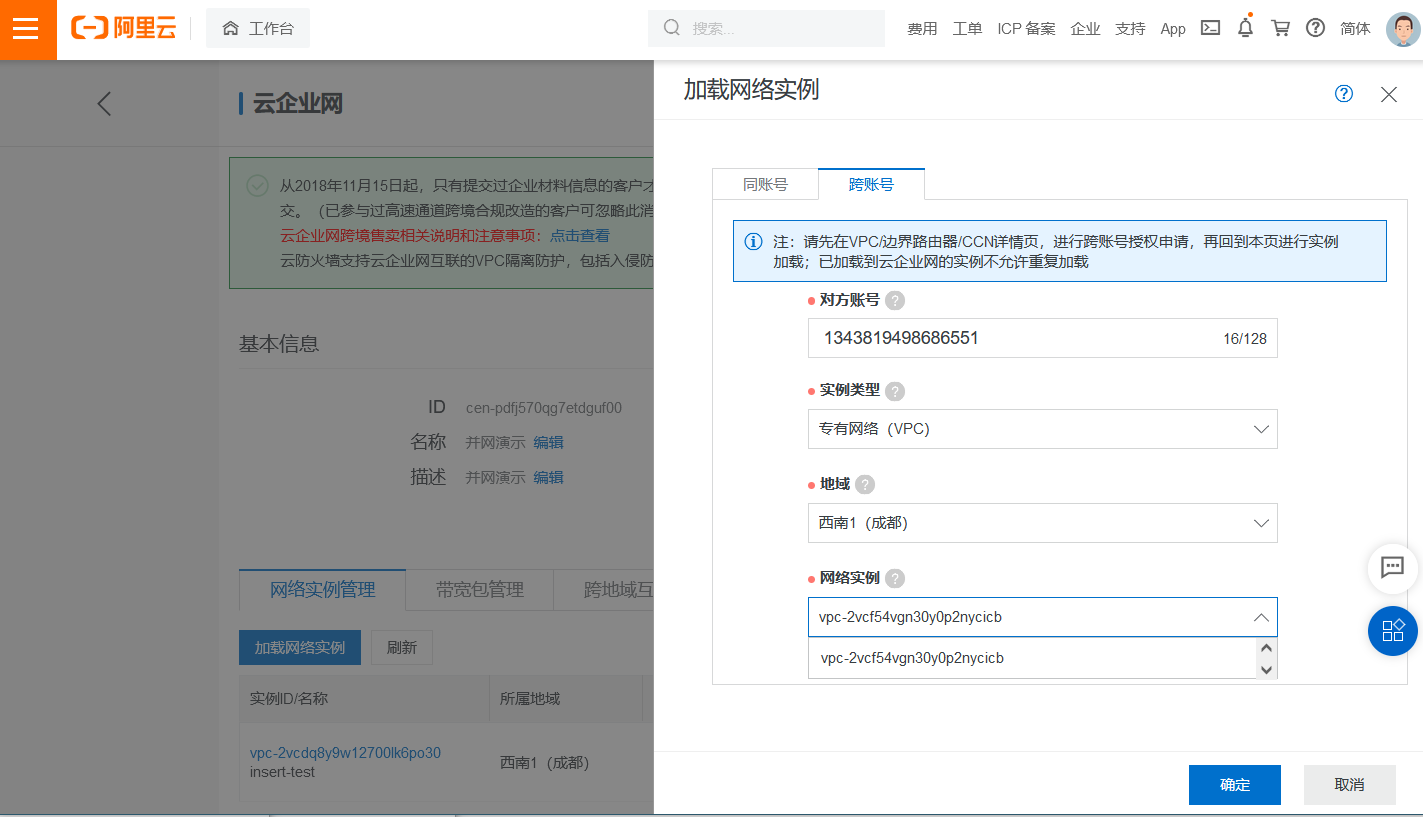Click the green notice check icon
Screen dimensions: 1423x817
257,185
